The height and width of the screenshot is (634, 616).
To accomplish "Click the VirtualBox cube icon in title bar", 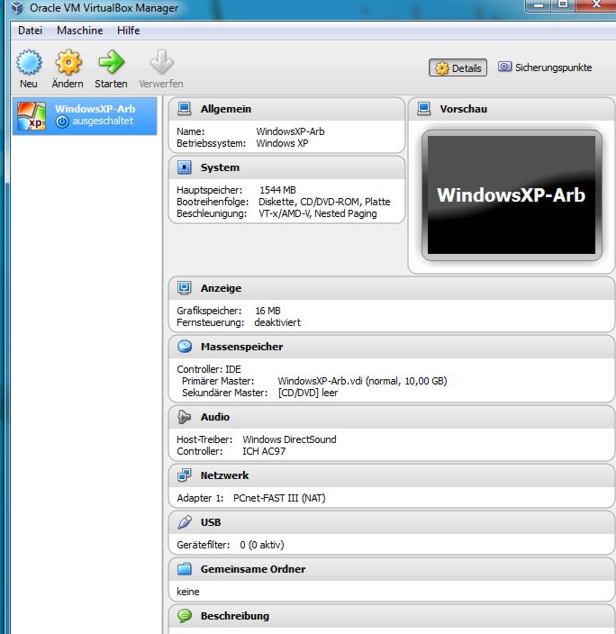I will pyautogui.click(x=17, y=8).
